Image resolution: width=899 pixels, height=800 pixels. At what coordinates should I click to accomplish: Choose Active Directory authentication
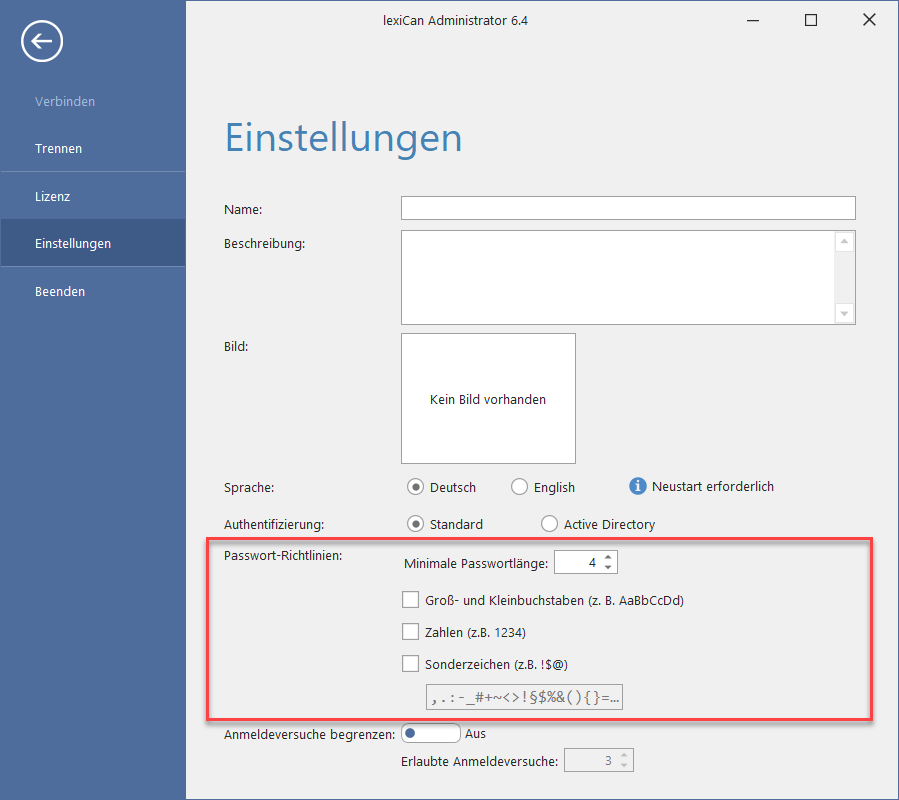[x=549, y=524]
